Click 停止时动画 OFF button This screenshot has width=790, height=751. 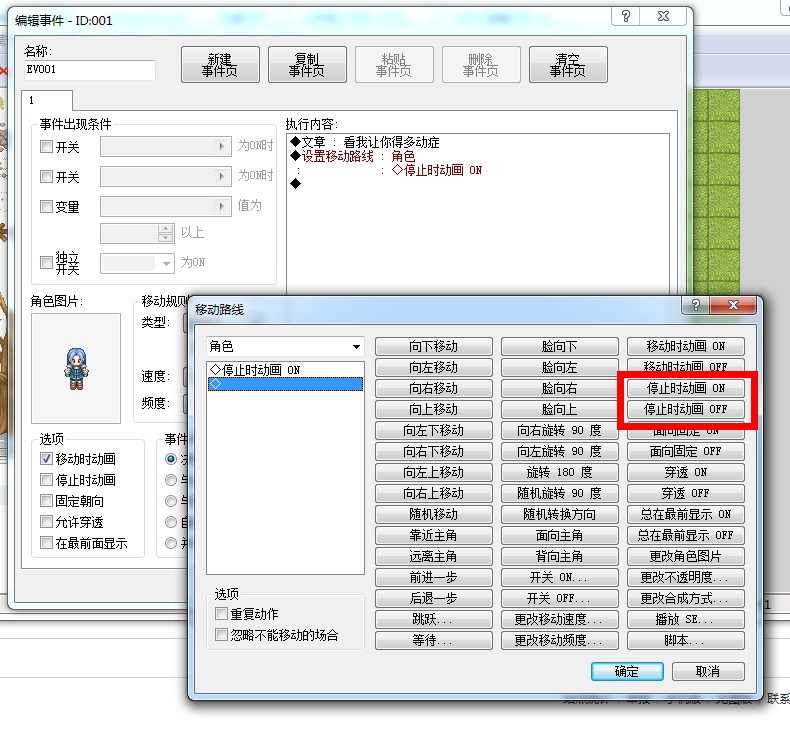point(685,409)
